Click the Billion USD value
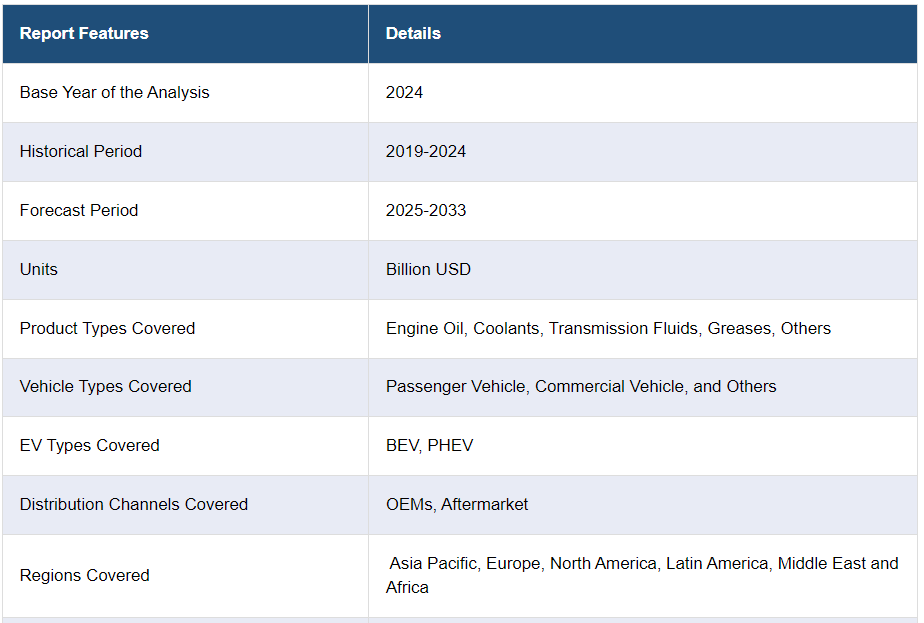 point(428,270)
